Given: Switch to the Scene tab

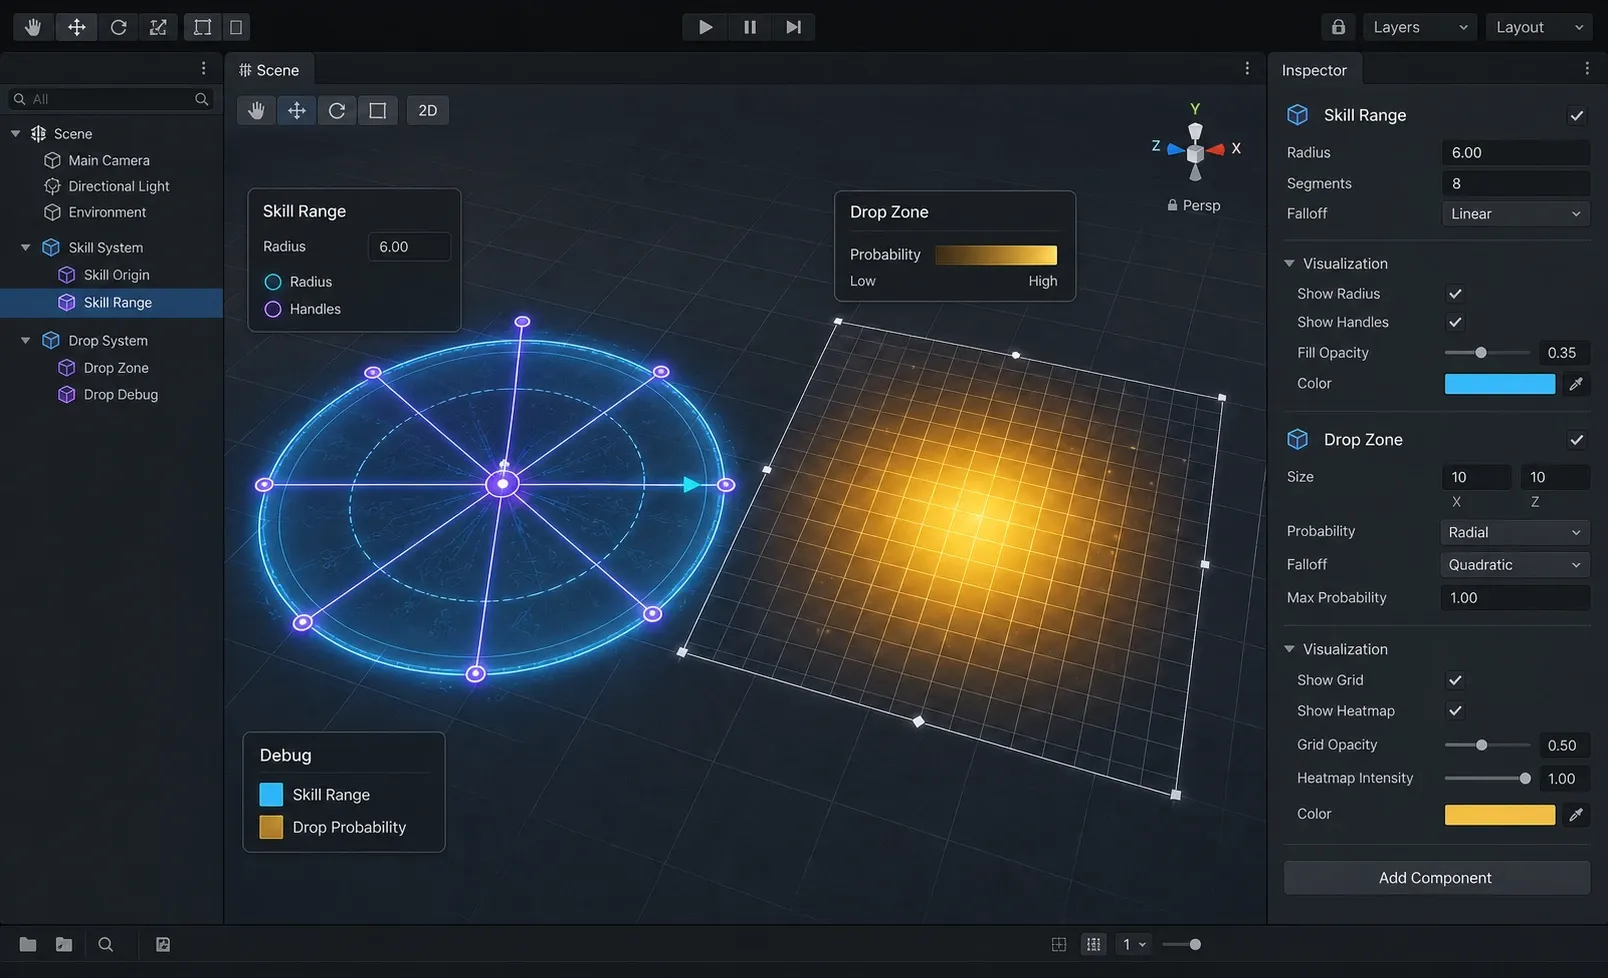Looking at the screenshot, I should coord(269,70).
